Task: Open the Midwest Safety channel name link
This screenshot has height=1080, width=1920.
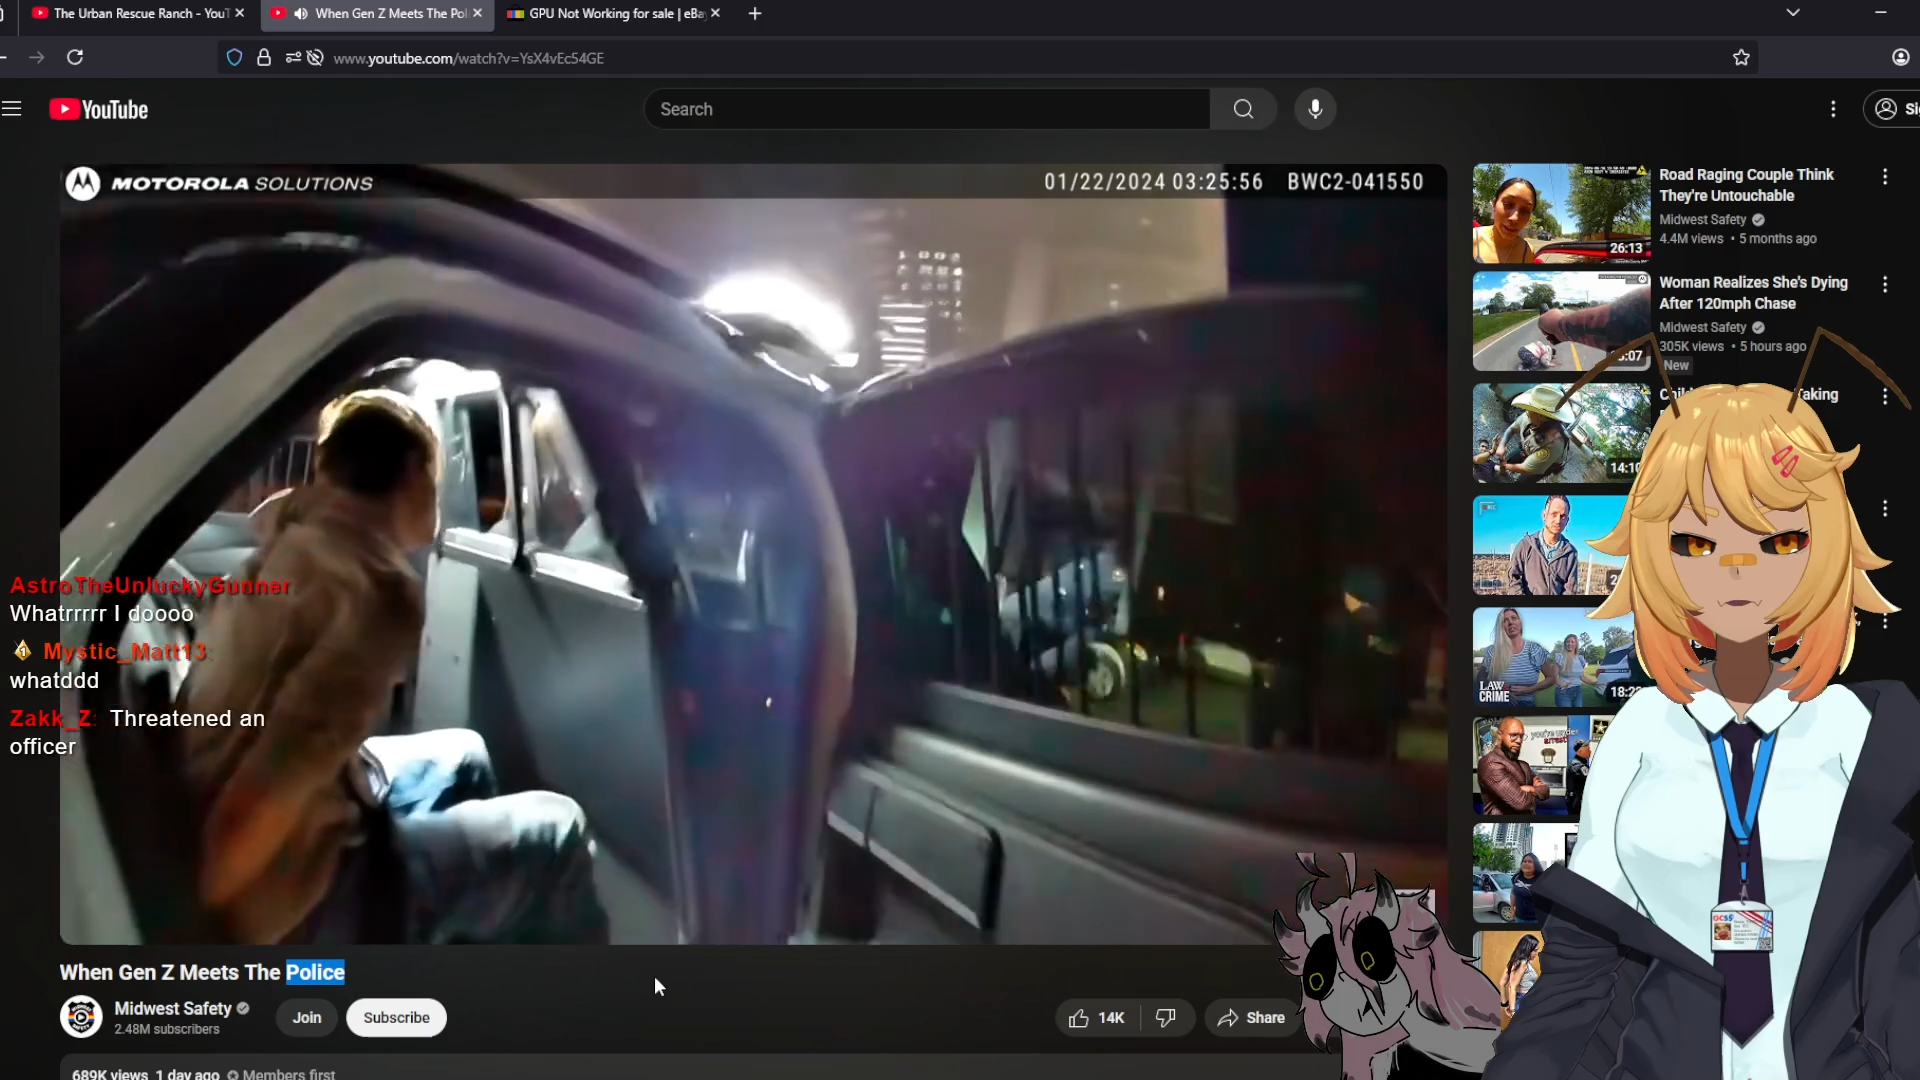Action: [173, 1008]
